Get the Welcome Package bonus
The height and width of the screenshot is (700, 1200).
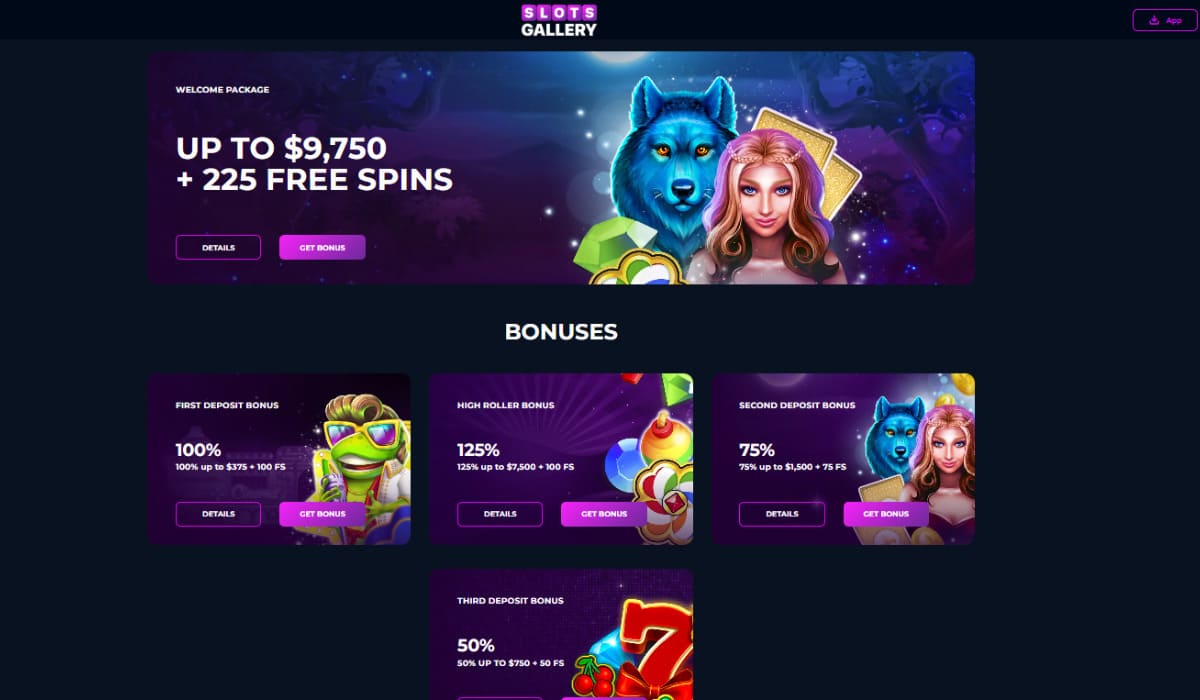(322, 247)
